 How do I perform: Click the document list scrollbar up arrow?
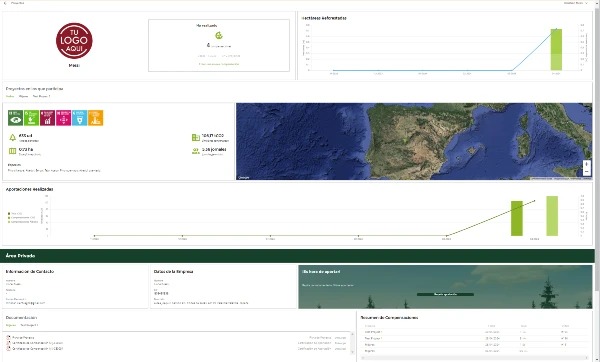352,335
